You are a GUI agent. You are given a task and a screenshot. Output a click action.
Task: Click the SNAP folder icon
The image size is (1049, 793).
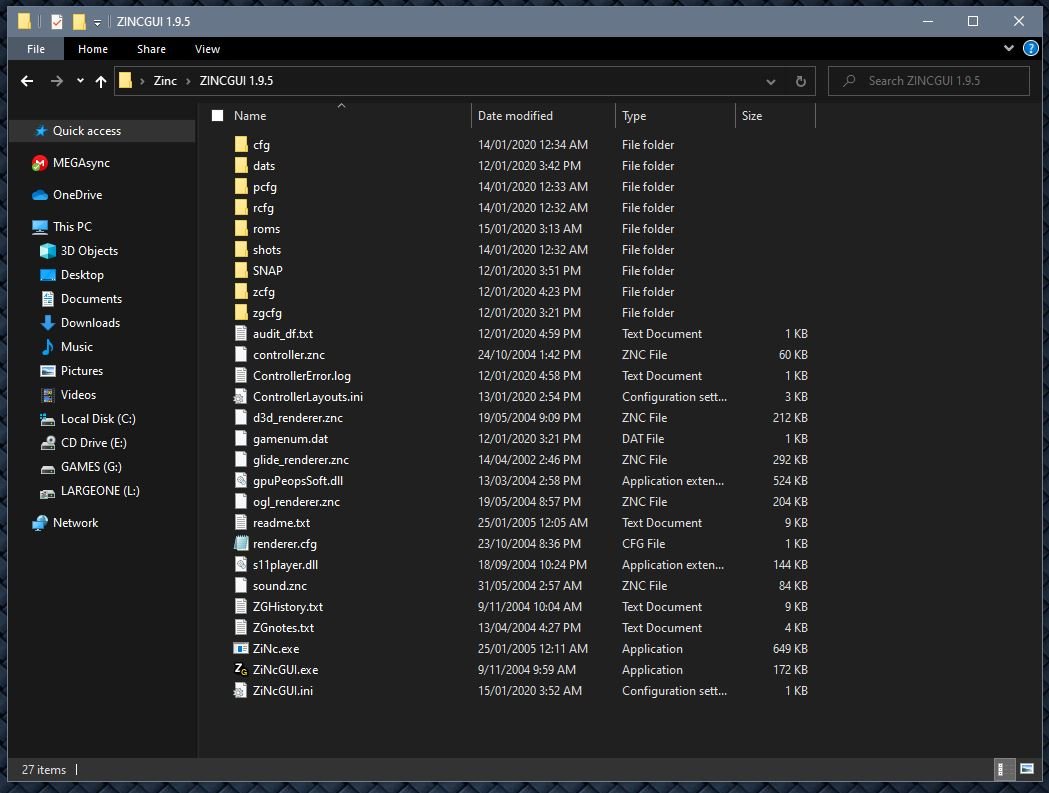pyautogui.click(x=241, y=270)
